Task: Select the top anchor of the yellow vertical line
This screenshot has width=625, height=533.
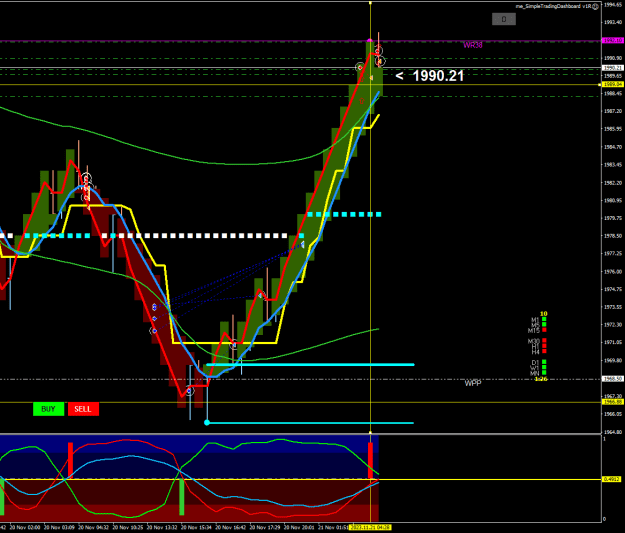Action: click(x=370, y=3)
